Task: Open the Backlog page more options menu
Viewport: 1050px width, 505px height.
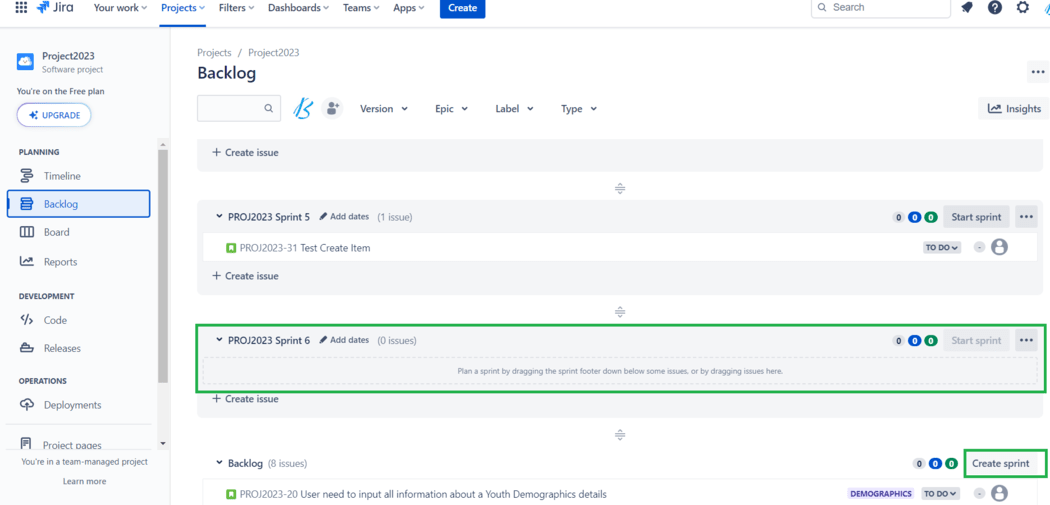Action: click(1038, 72)
